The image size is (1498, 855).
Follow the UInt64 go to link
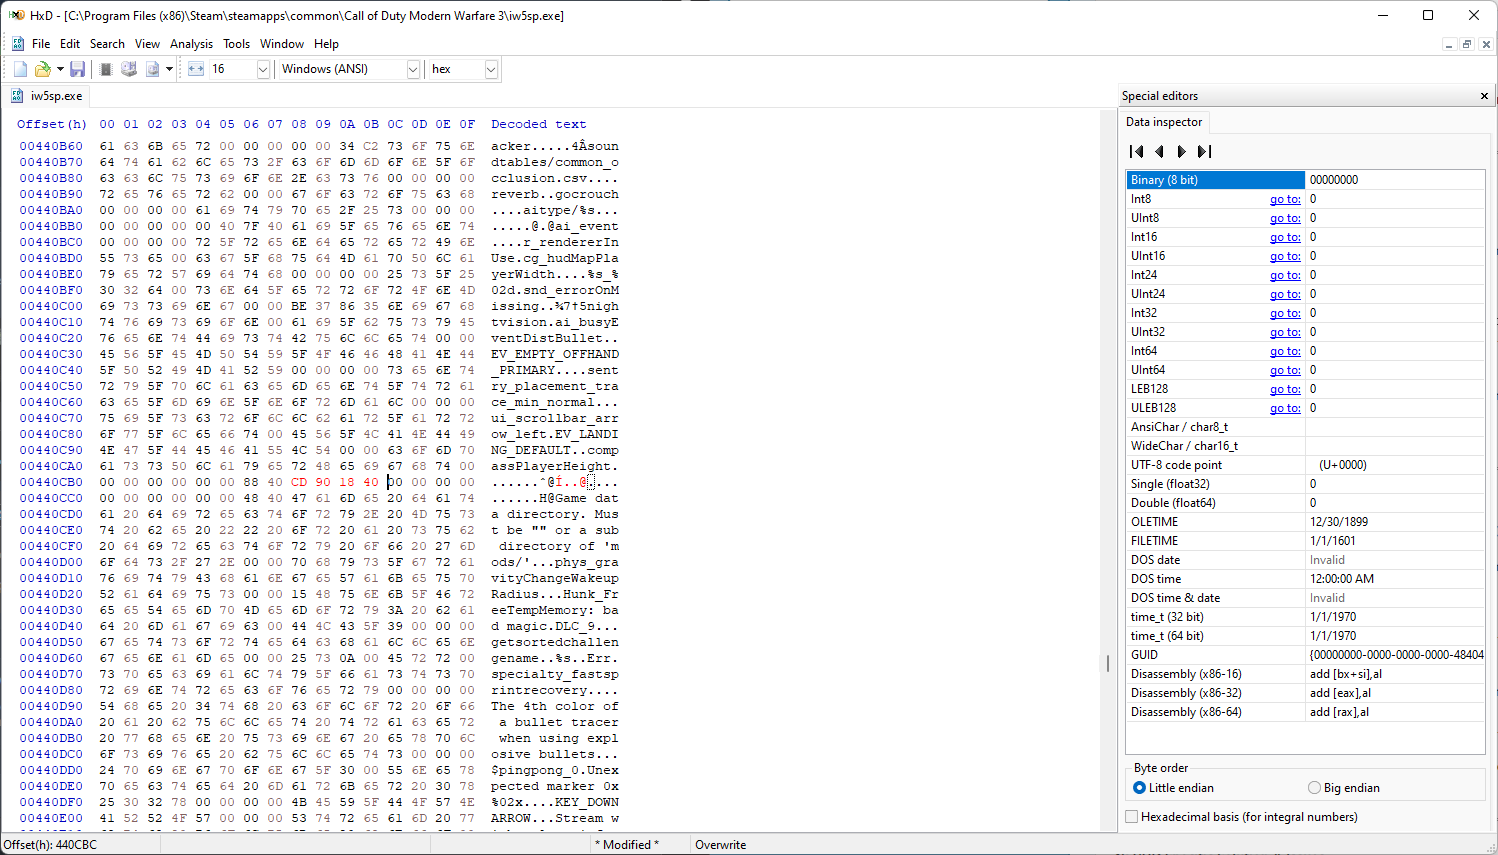point(1285,370)
